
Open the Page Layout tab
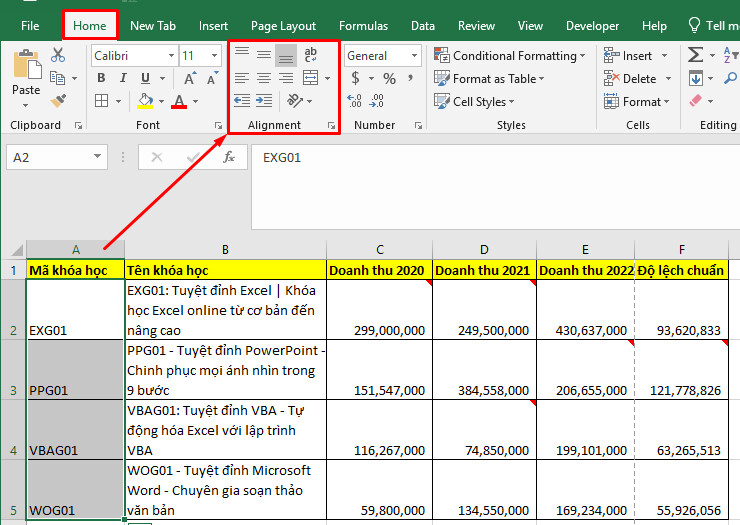283,26
